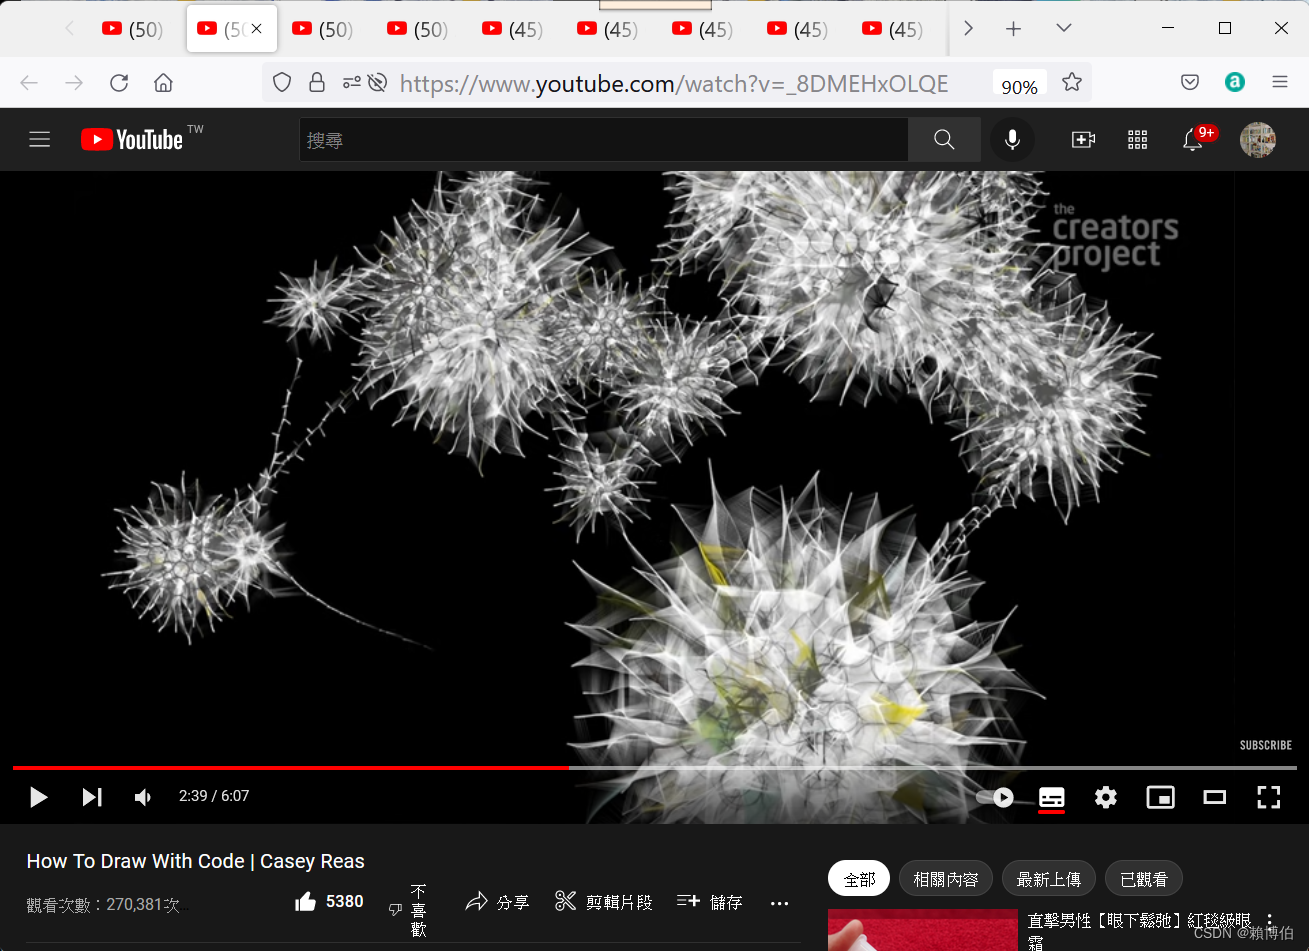Toggle subtitles in the player

(x=1052, y=797)
